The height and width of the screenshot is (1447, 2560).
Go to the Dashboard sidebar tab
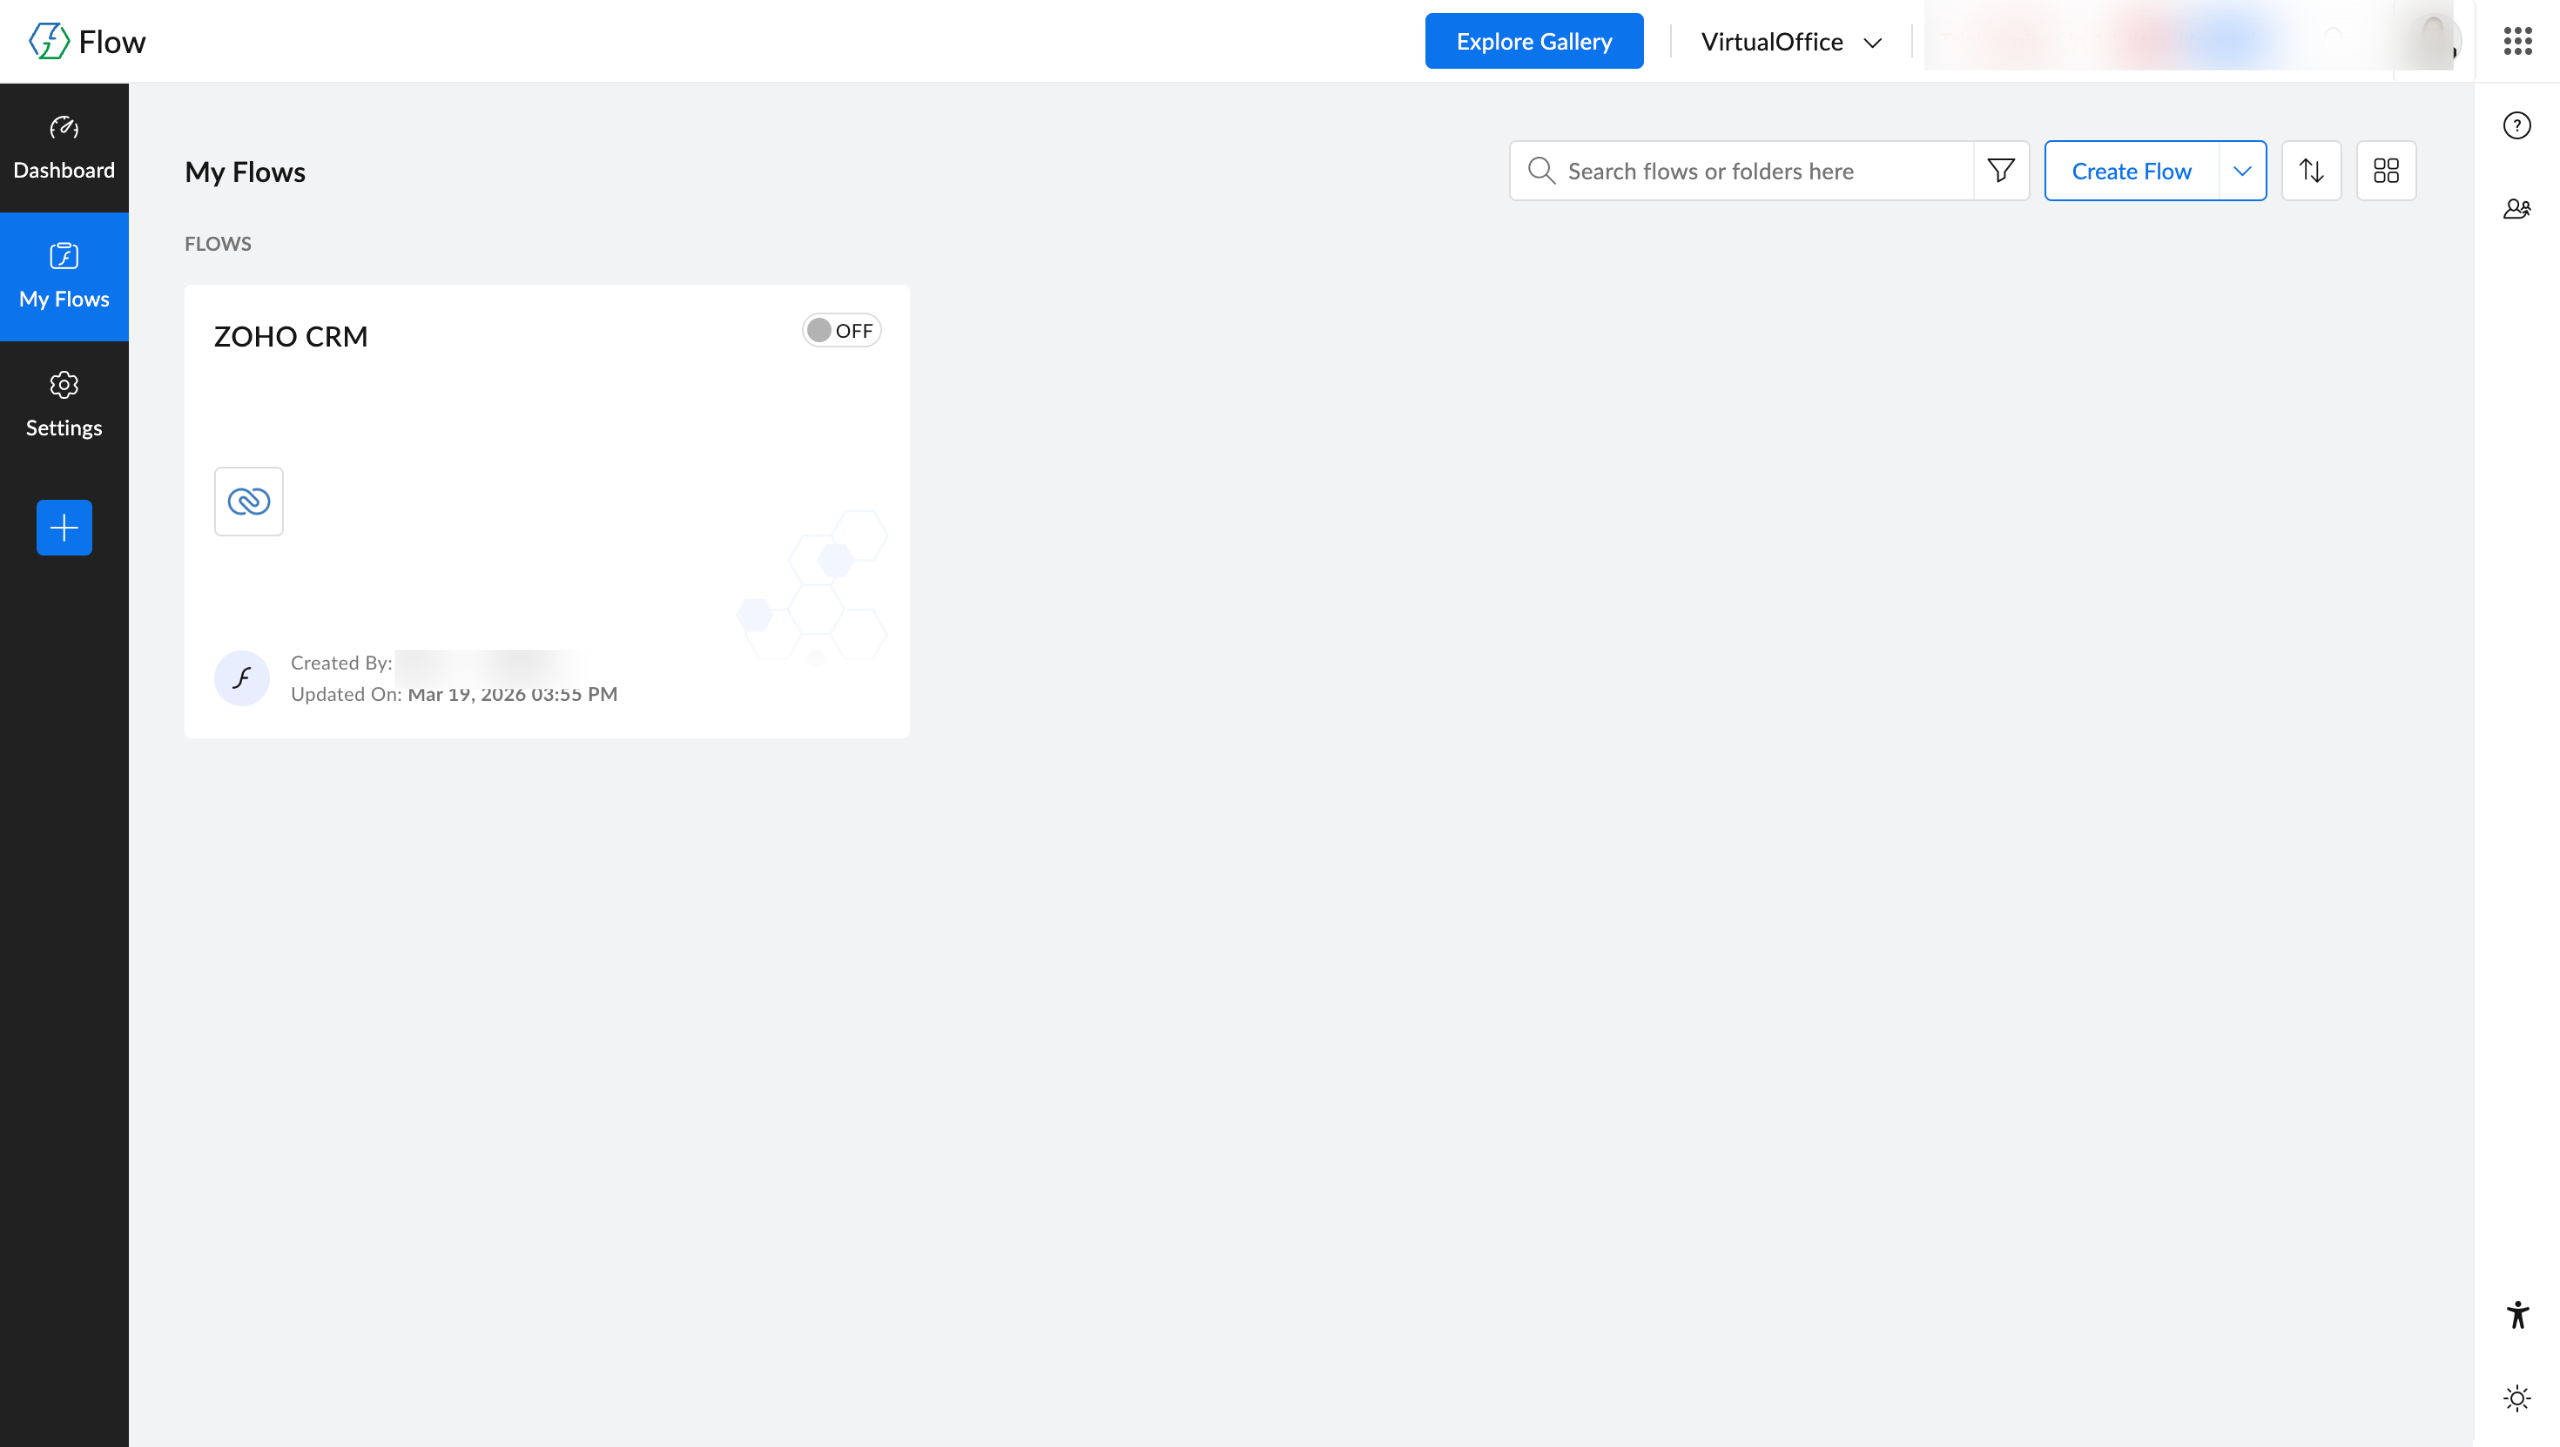coord(64,148)
